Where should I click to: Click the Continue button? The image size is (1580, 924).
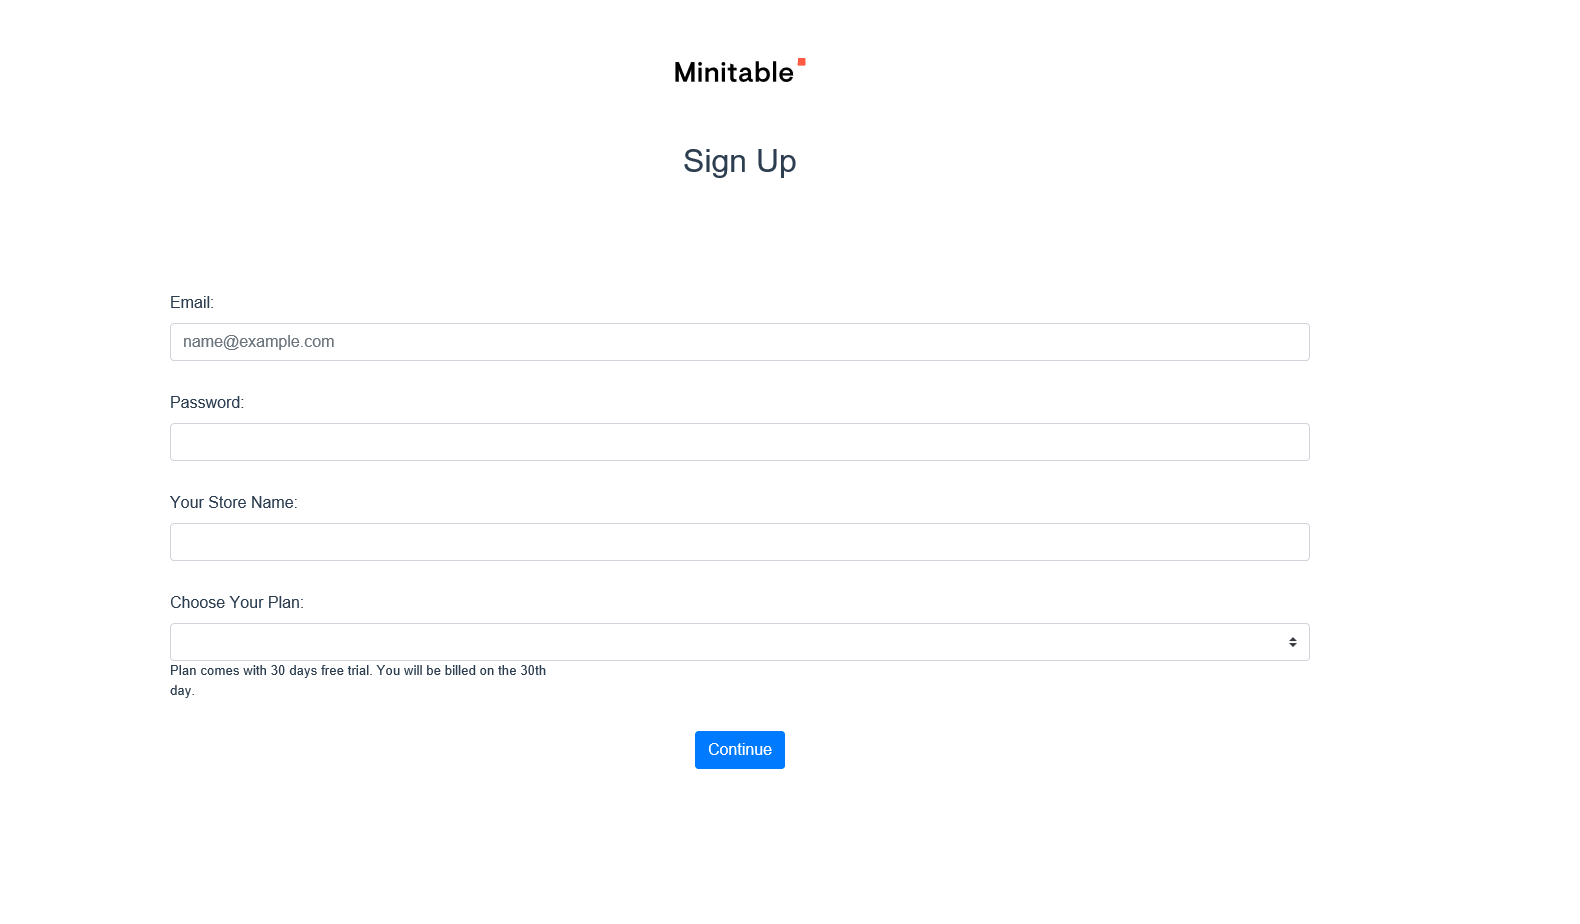740,750
